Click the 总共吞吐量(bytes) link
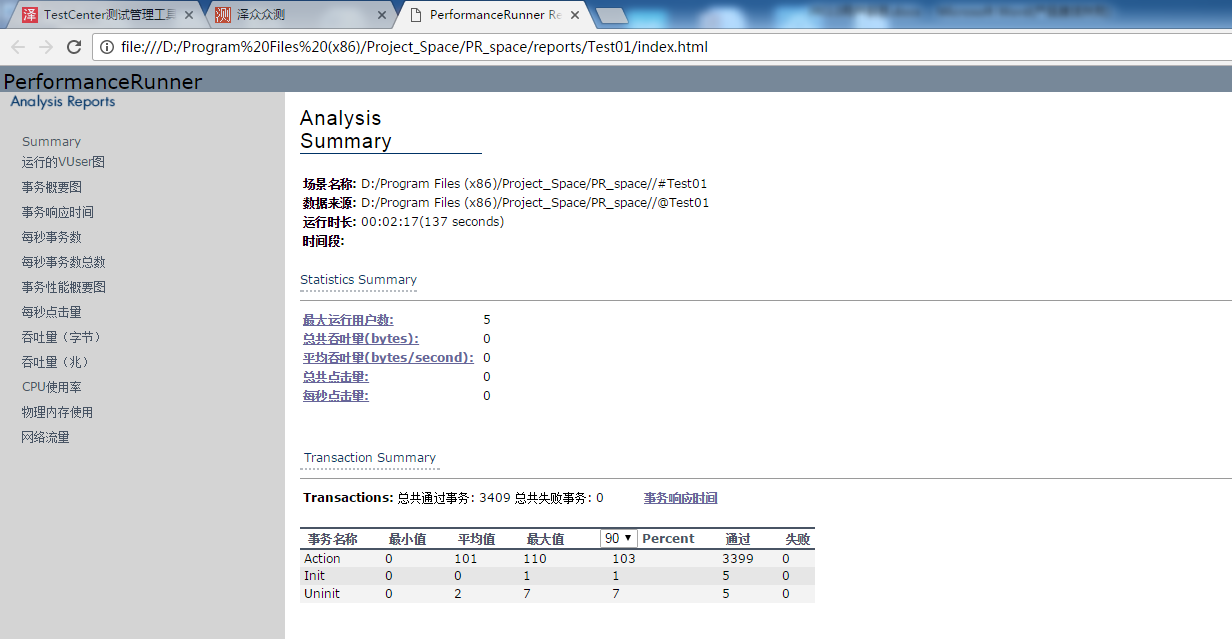The width and height of the screenshot is (1232, 639). click(x=361, y=339)
